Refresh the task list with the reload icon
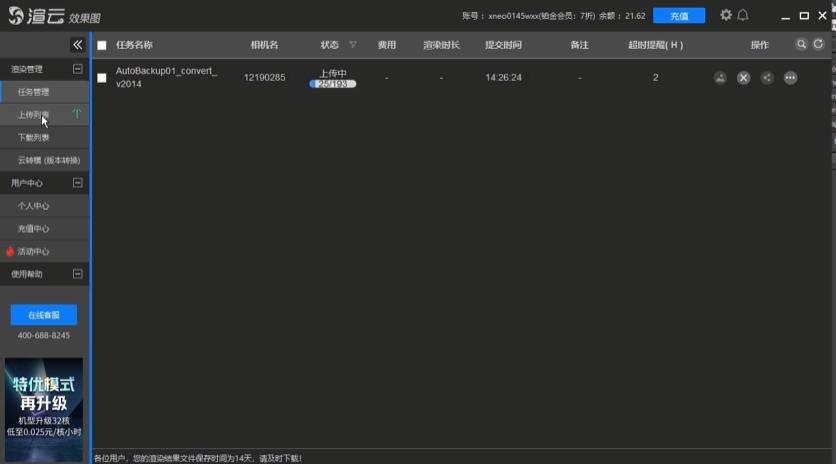Screen dimensions: 836x464 coord(818,45)
